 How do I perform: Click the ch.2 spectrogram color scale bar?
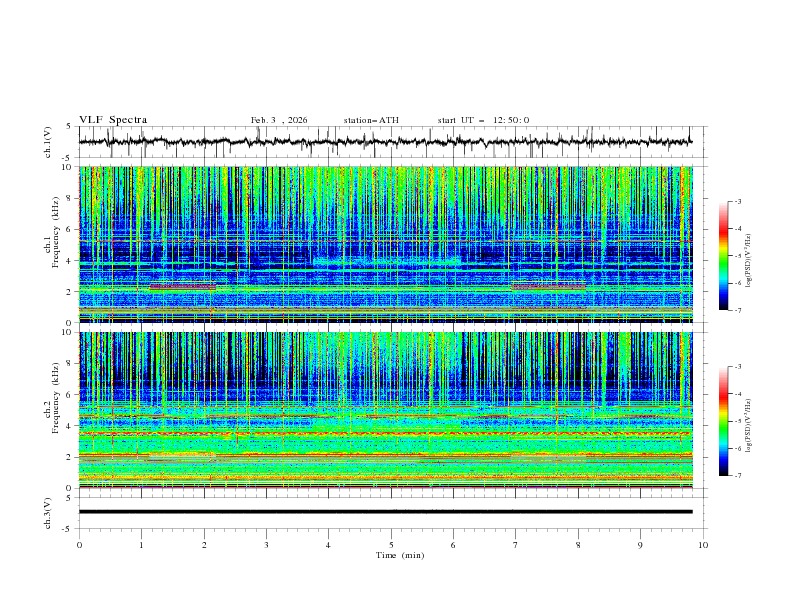coord(723,421)
